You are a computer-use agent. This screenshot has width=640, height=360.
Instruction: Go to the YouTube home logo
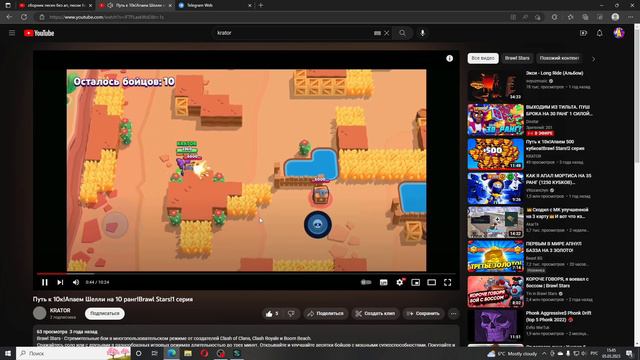click(x=39, y=33)
